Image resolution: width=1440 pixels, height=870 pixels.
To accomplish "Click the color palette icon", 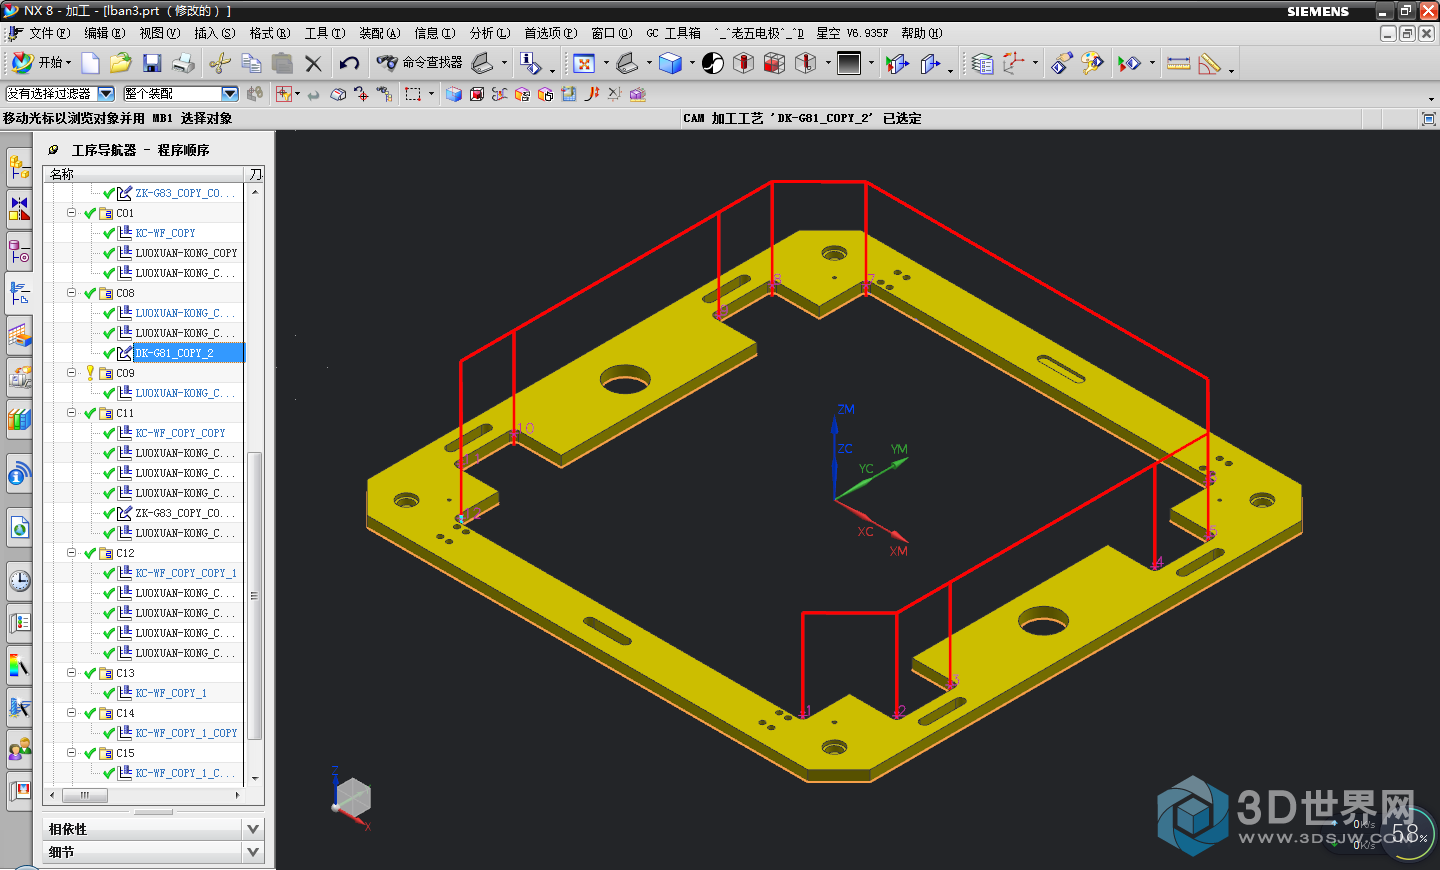I will pyautogui.click(x=1092, y=63).
